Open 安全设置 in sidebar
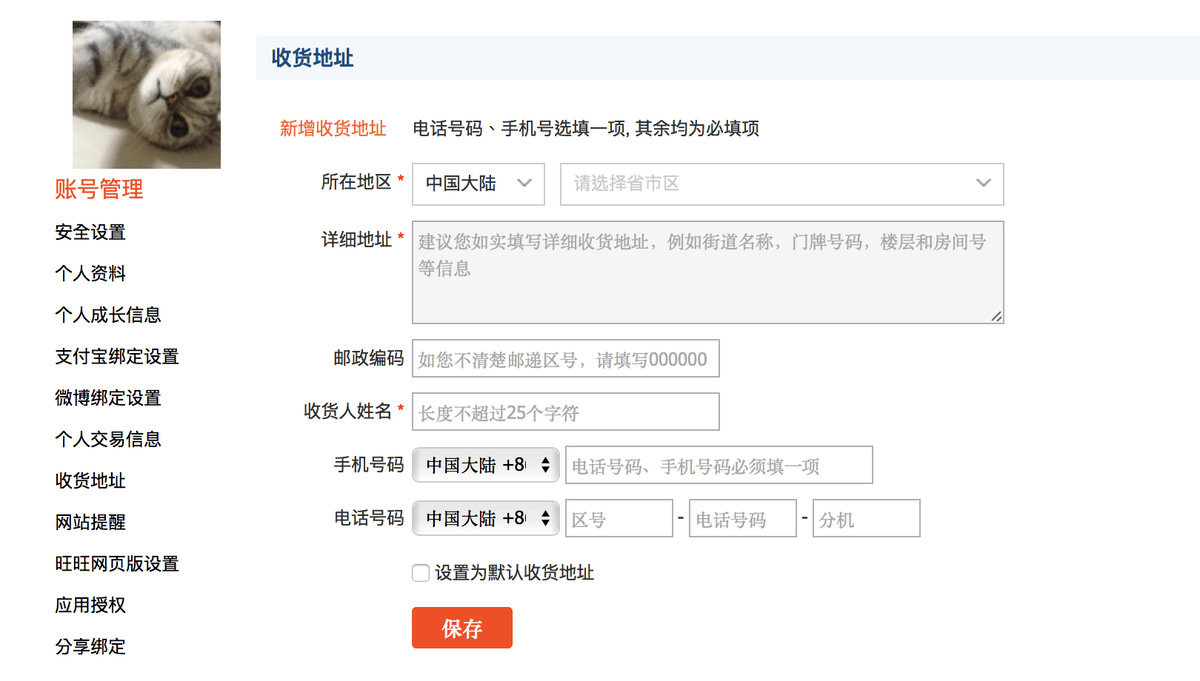Image resolution: width=1200 pixels, height=681 pixels. pos(90,232)
